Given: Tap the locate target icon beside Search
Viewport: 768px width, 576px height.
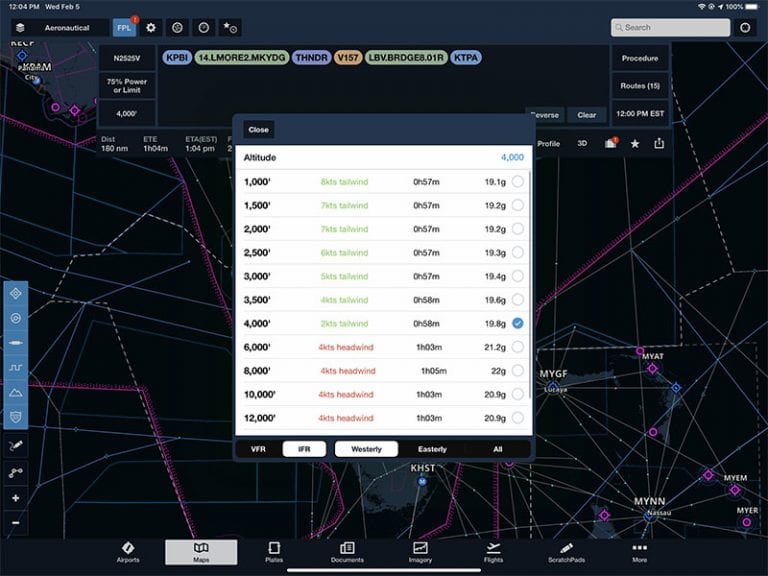Looking at the screenshot, I should (745, 27).
